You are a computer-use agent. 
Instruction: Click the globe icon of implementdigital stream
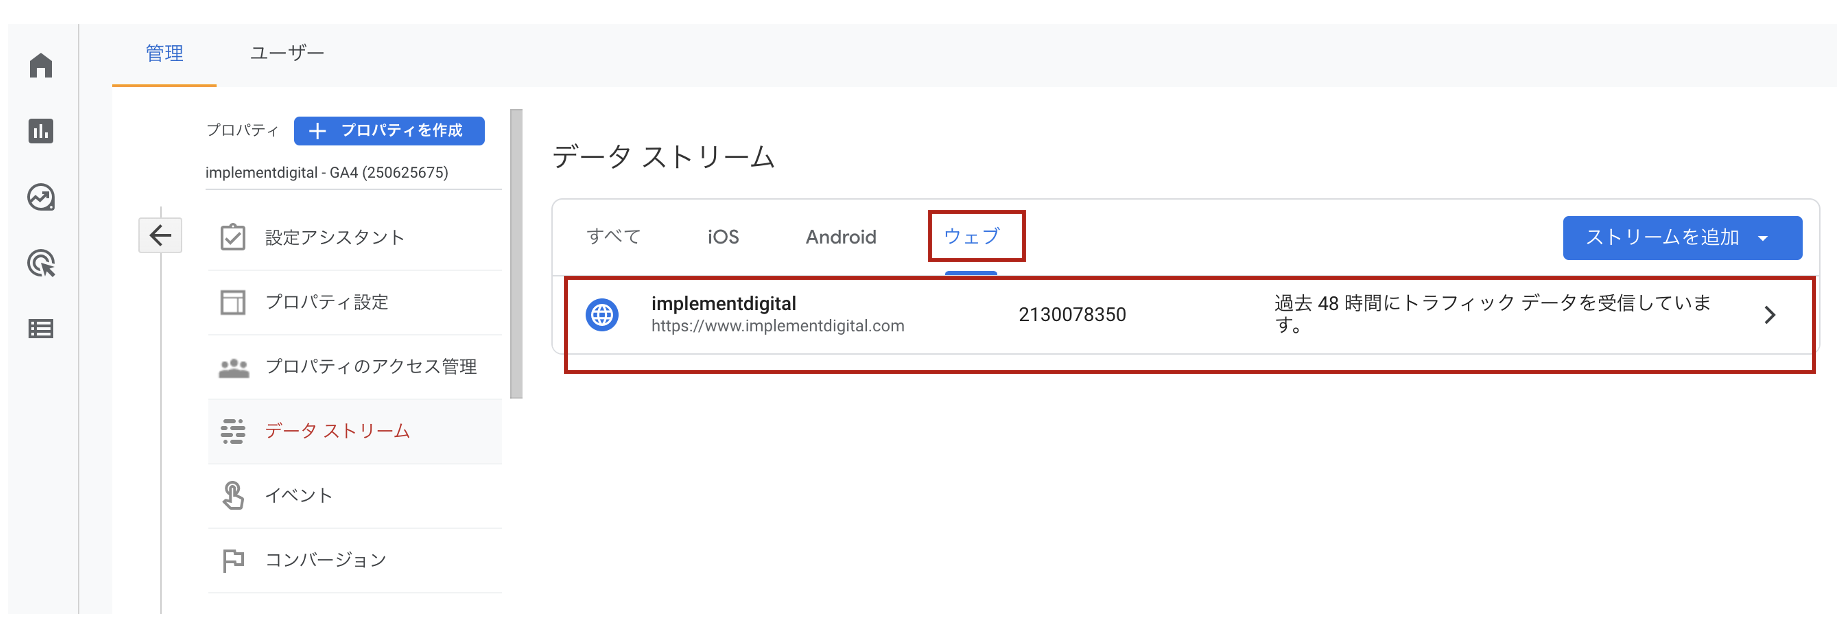point(602,315)
